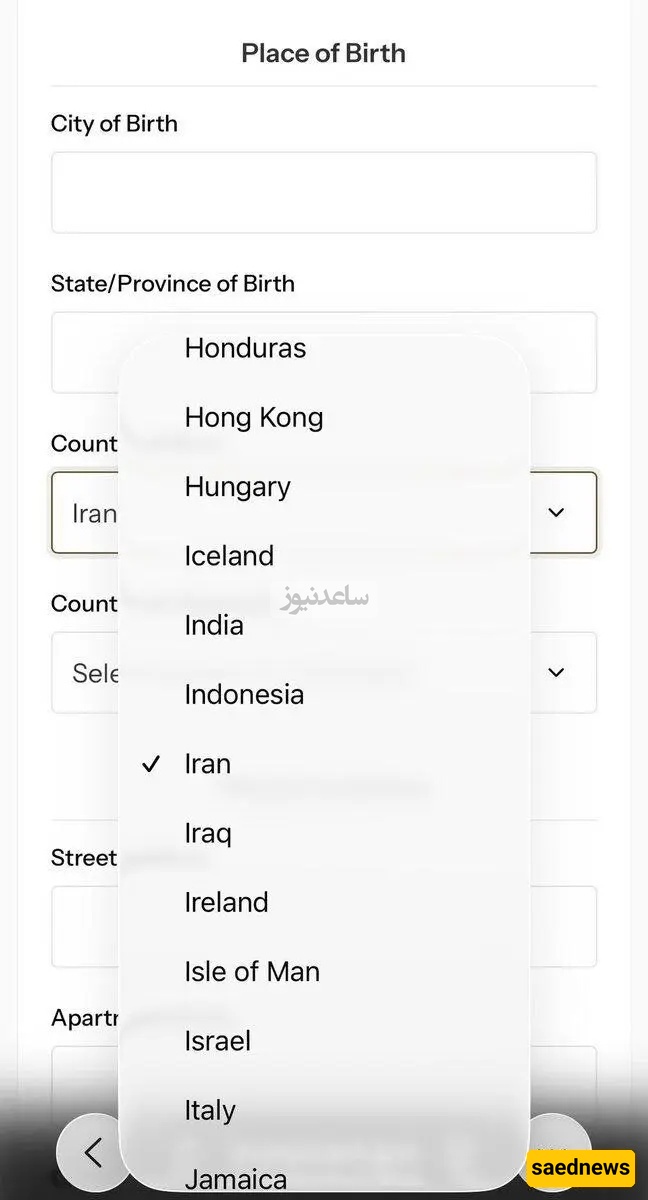Click the City of Birth input field
The height and width of the screenshot is (1200, 648).
click(x=324, y=192)
